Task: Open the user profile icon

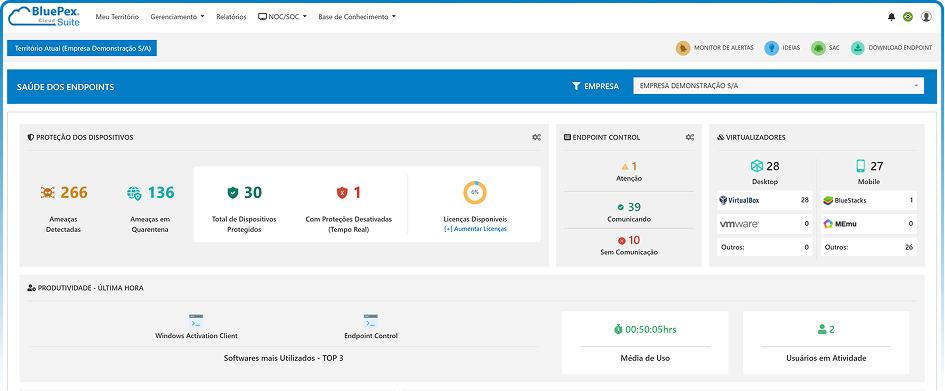Action: coord(926,17)
